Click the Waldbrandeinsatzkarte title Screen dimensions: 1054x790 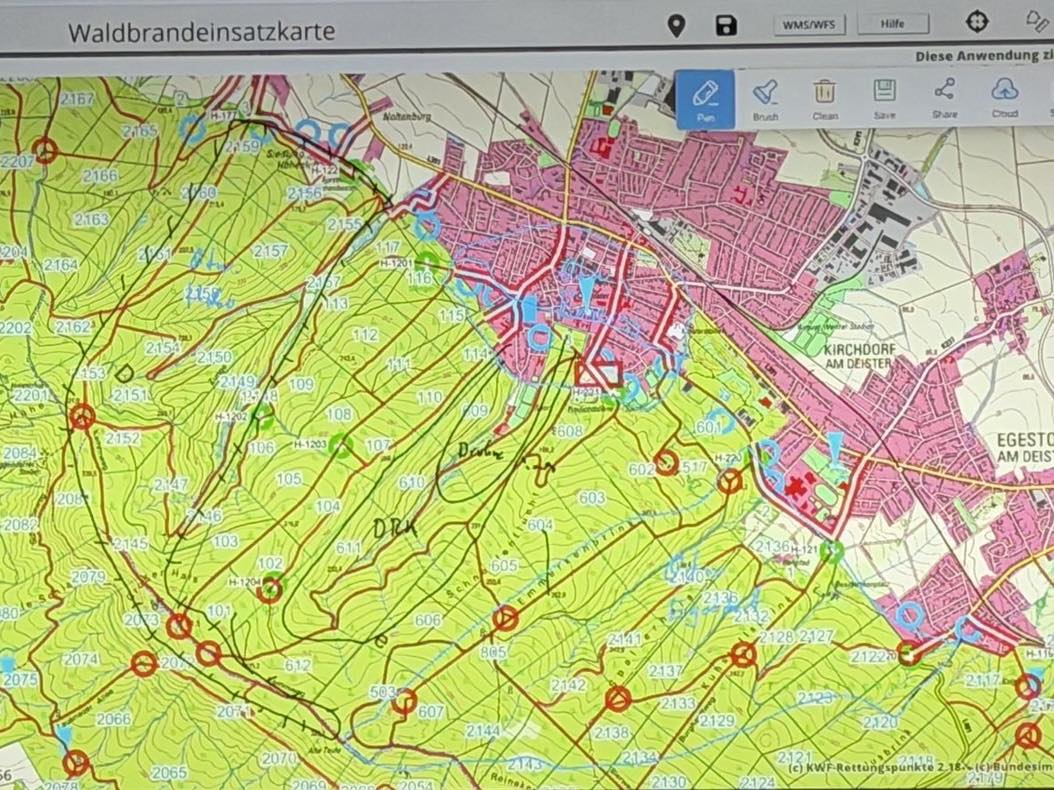(x=201, y=32)
